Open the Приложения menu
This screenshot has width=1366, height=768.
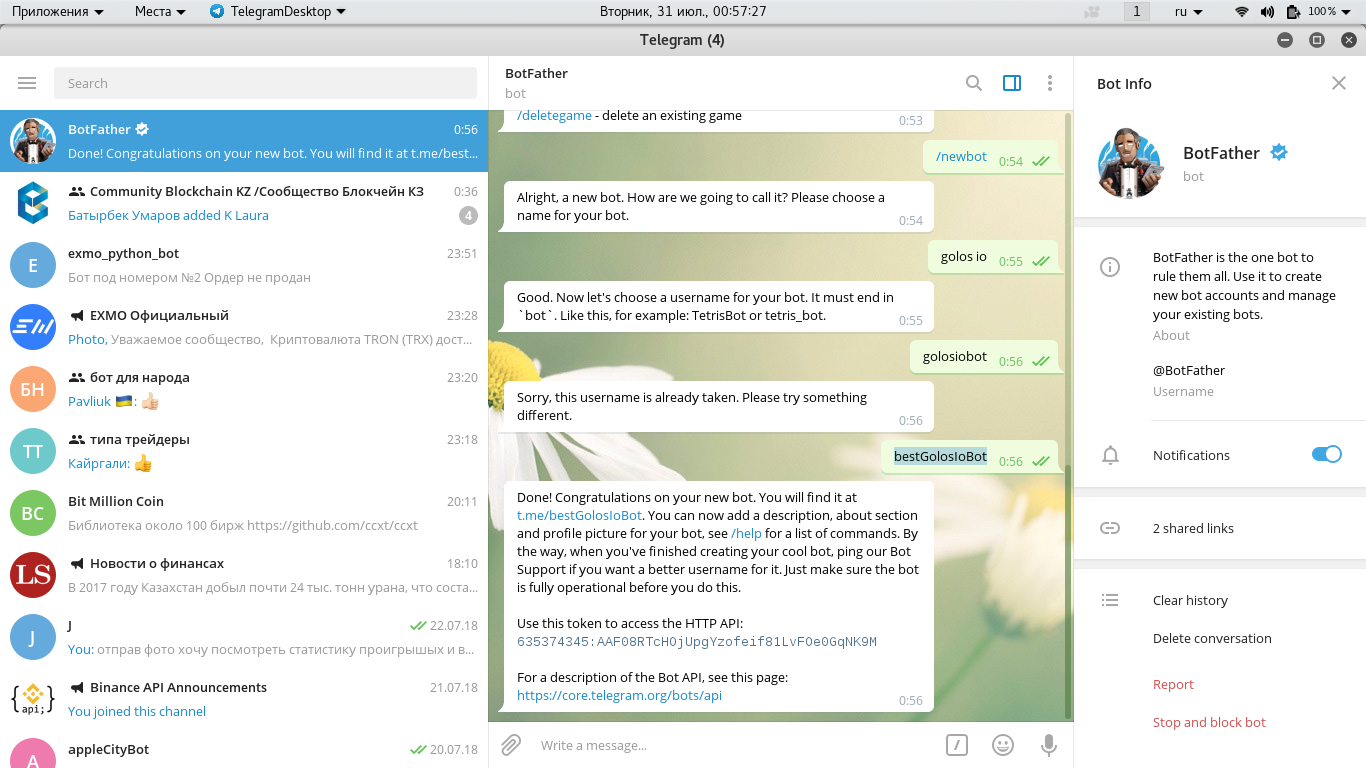57,12
